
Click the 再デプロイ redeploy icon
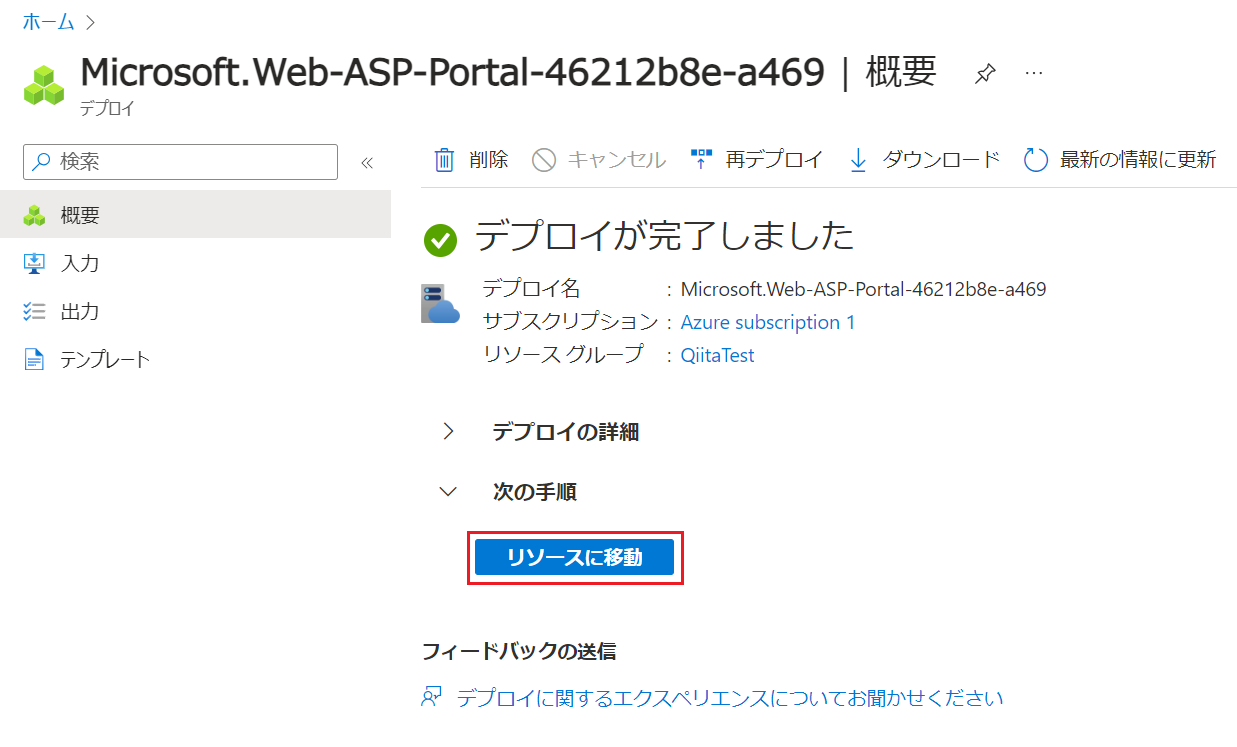(x=701, y=159)
